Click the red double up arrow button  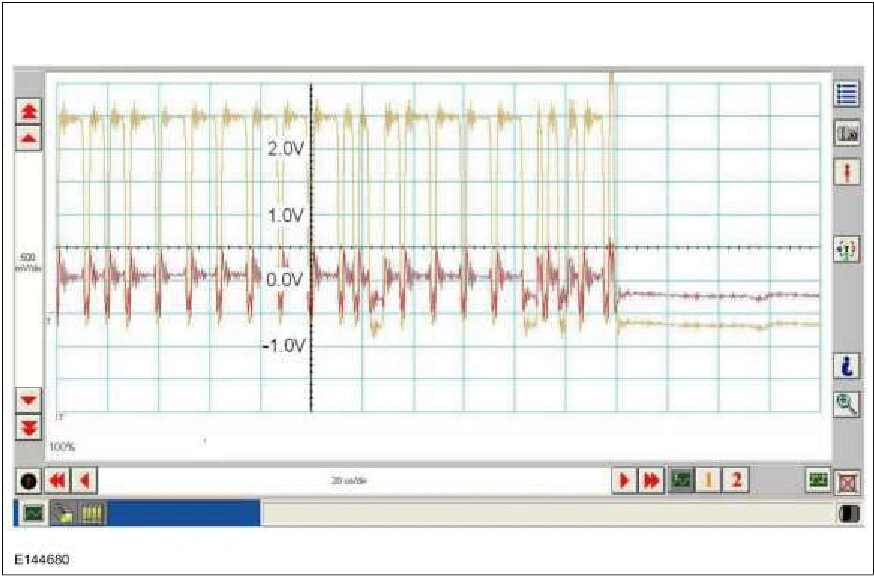[29, 112]
